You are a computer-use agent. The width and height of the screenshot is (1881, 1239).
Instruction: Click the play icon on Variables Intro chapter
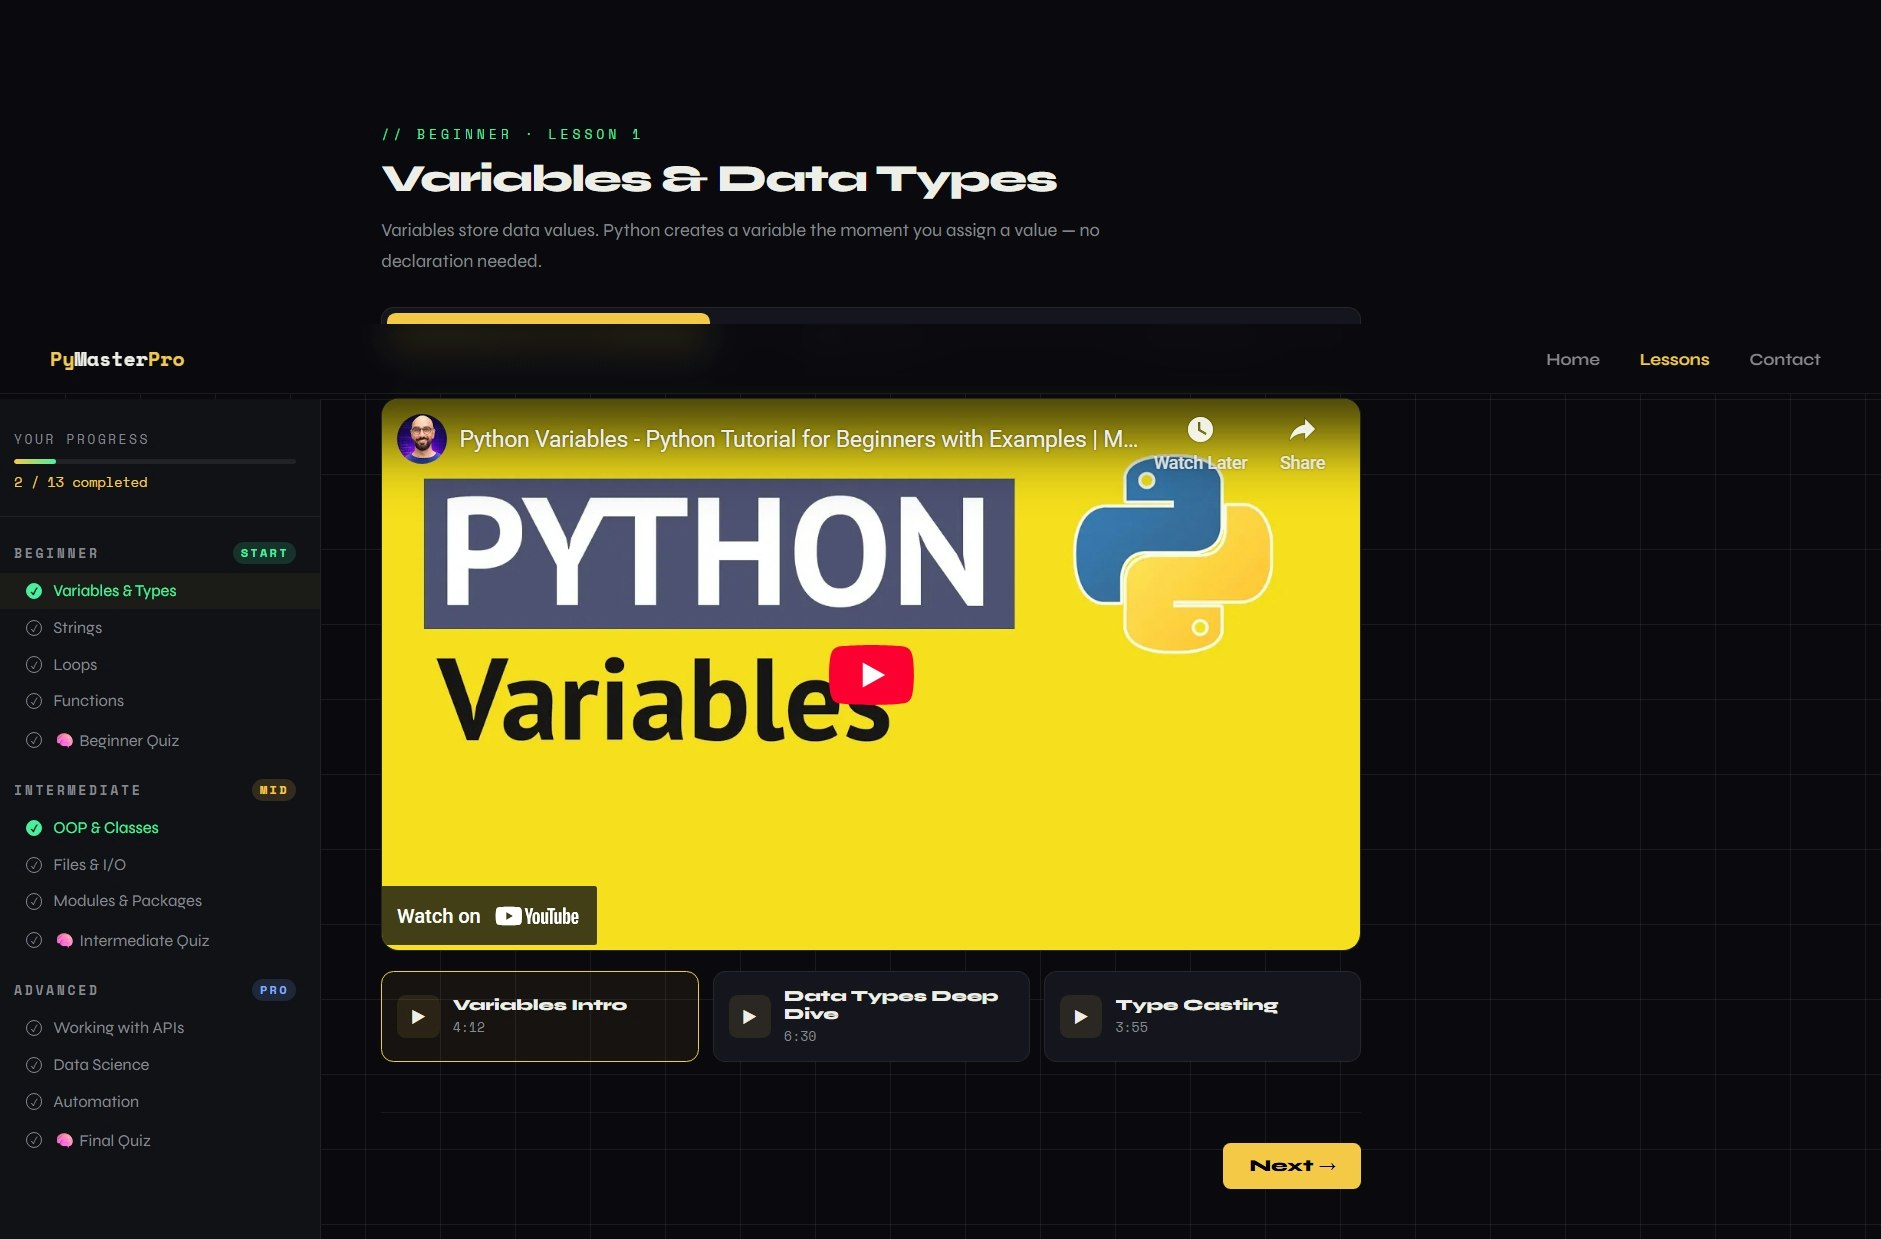417,1016
